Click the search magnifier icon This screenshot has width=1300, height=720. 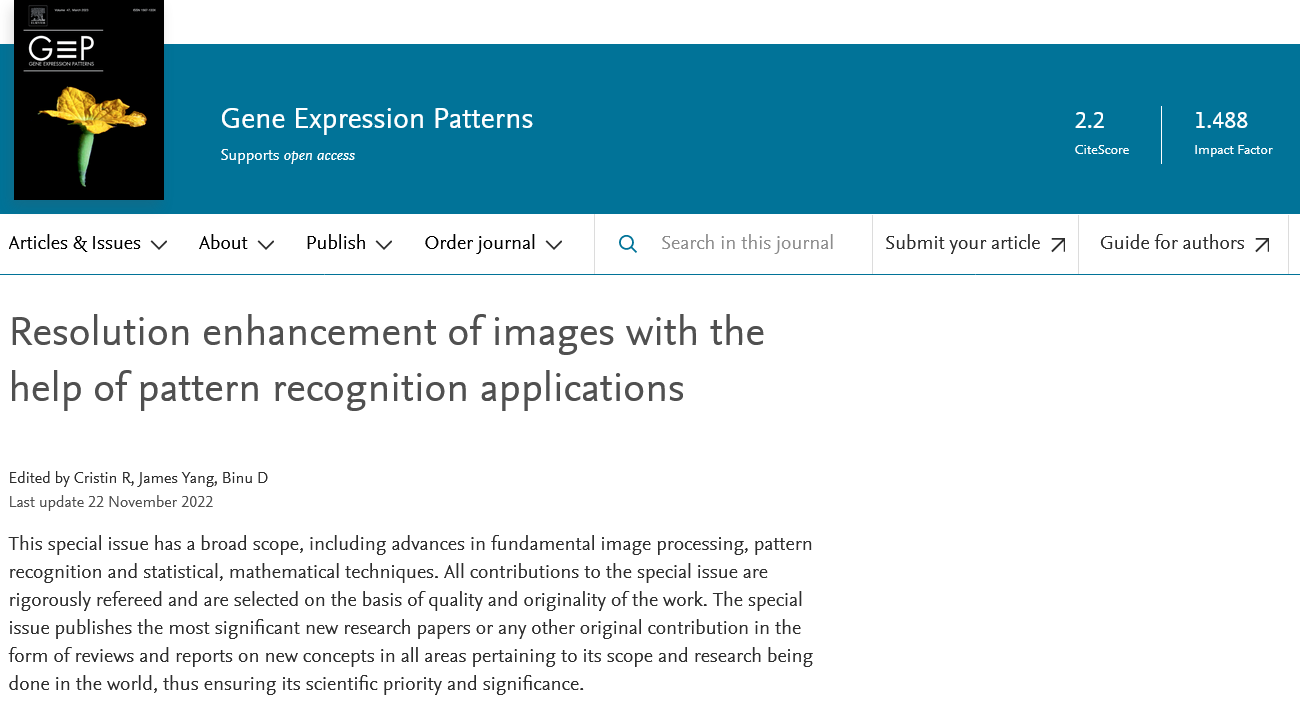pyautogui.click(x=628, y=244)
